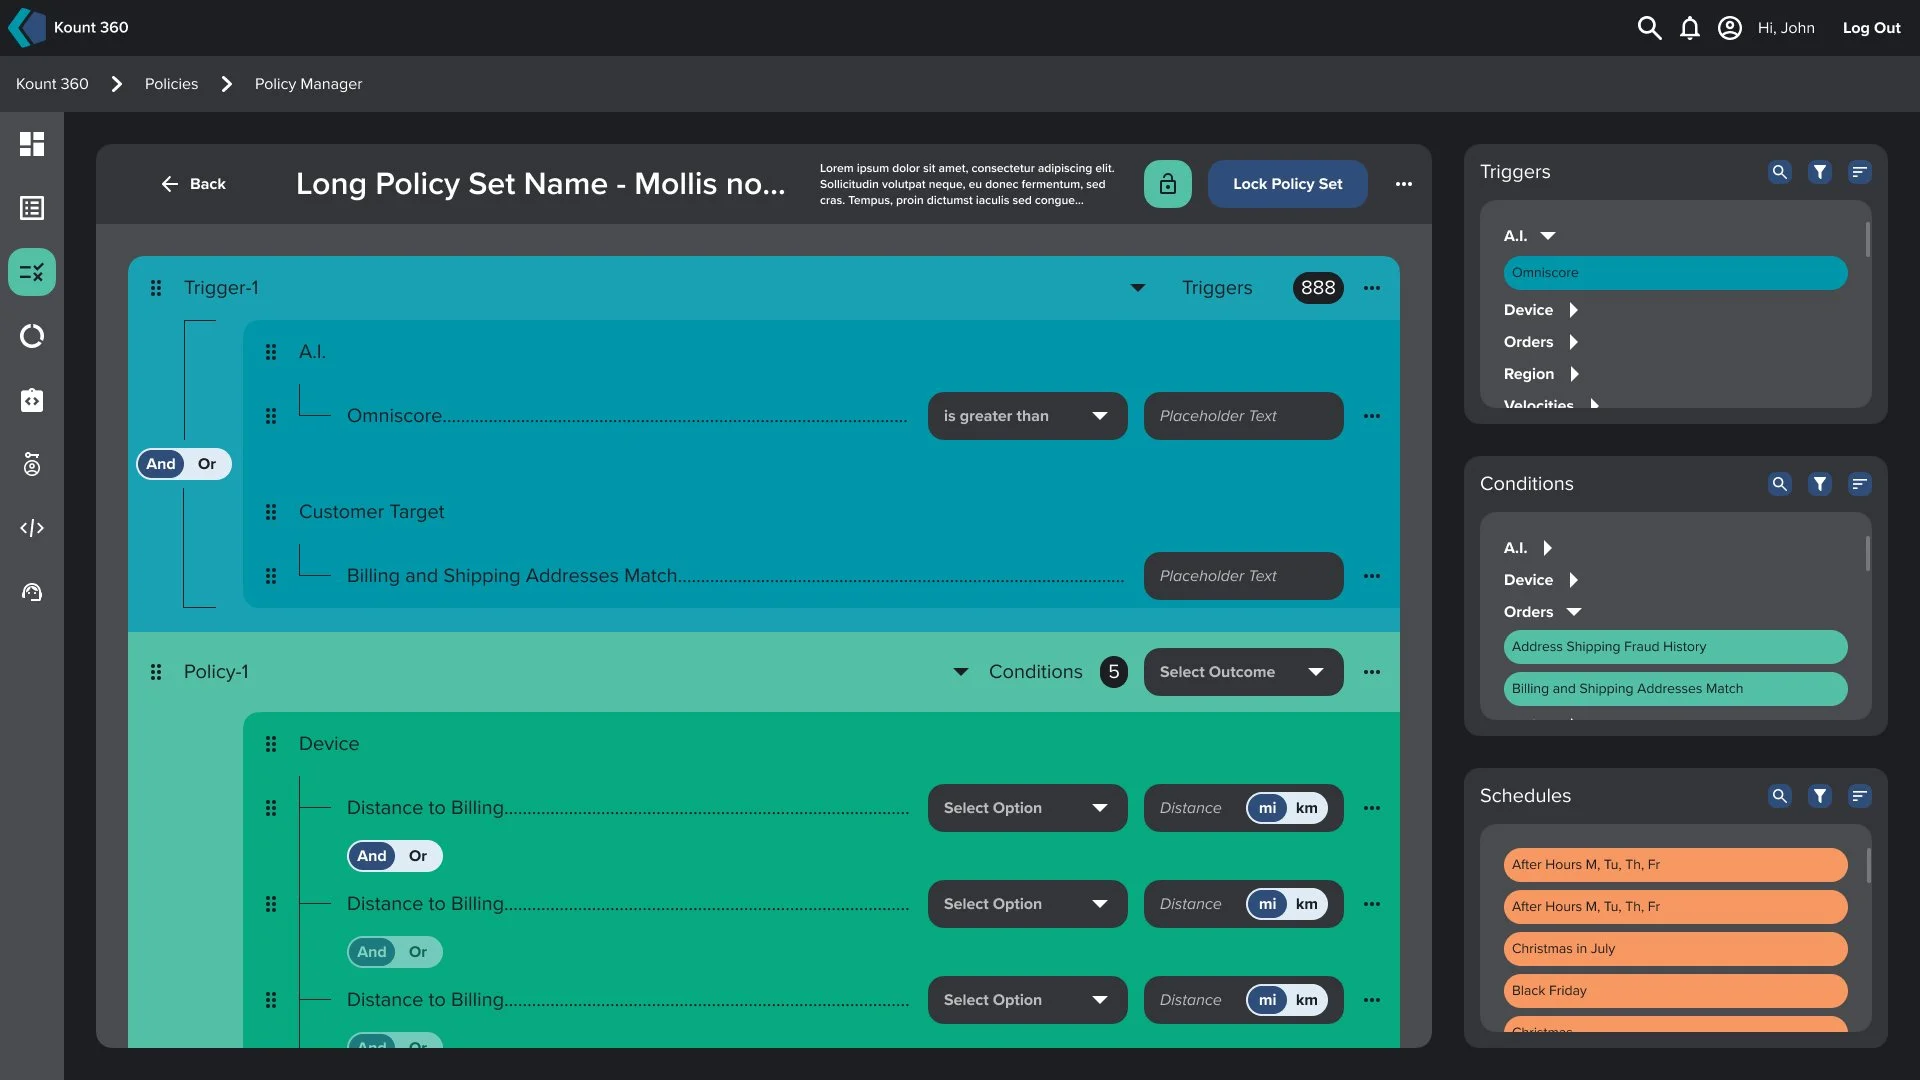Sort the Schedules panel
The height and width of the screenshot is (1080, 1920).
click(x=1860, y=796)
